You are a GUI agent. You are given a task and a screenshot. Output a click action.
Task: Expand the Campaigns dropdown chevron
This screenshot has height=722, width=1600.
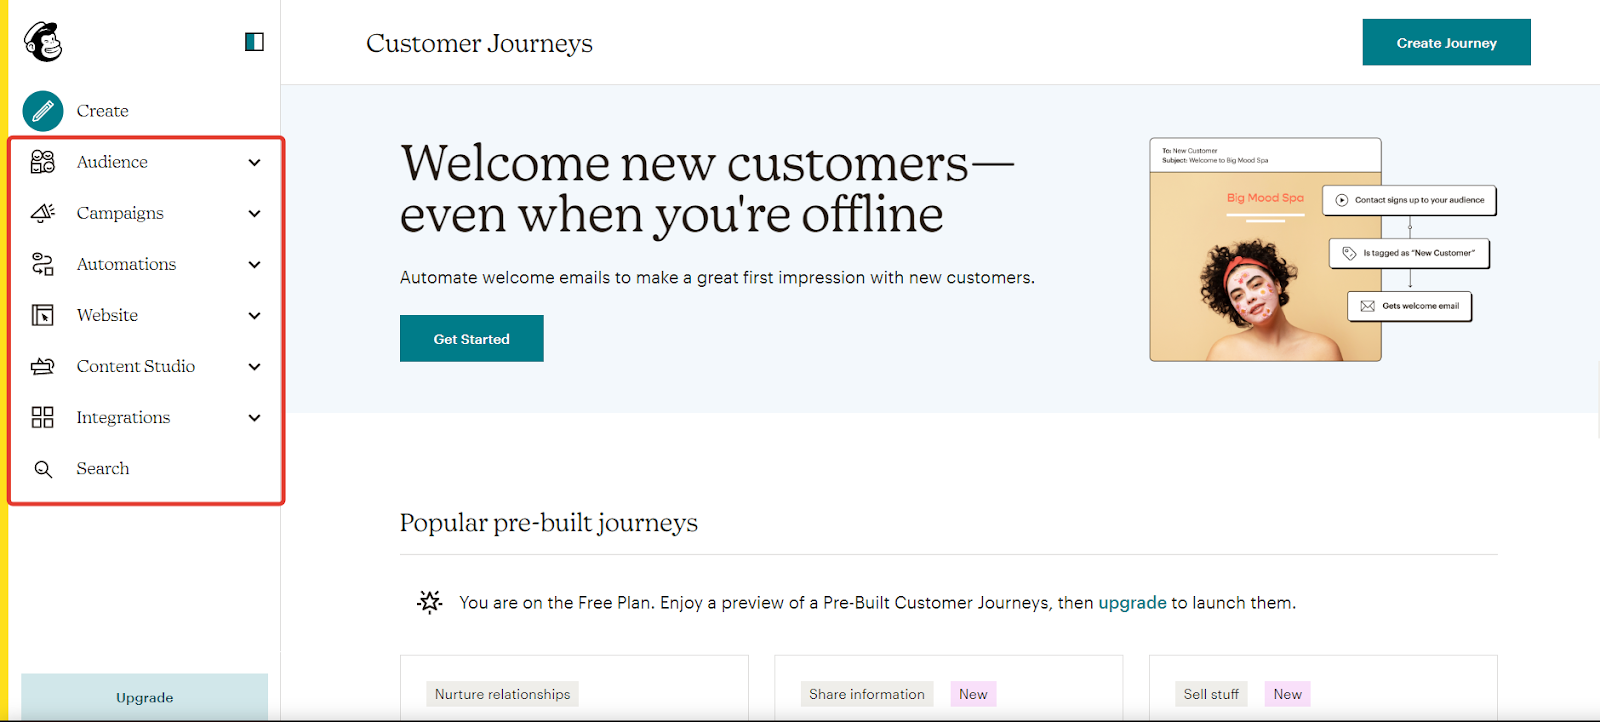[255, 213]
